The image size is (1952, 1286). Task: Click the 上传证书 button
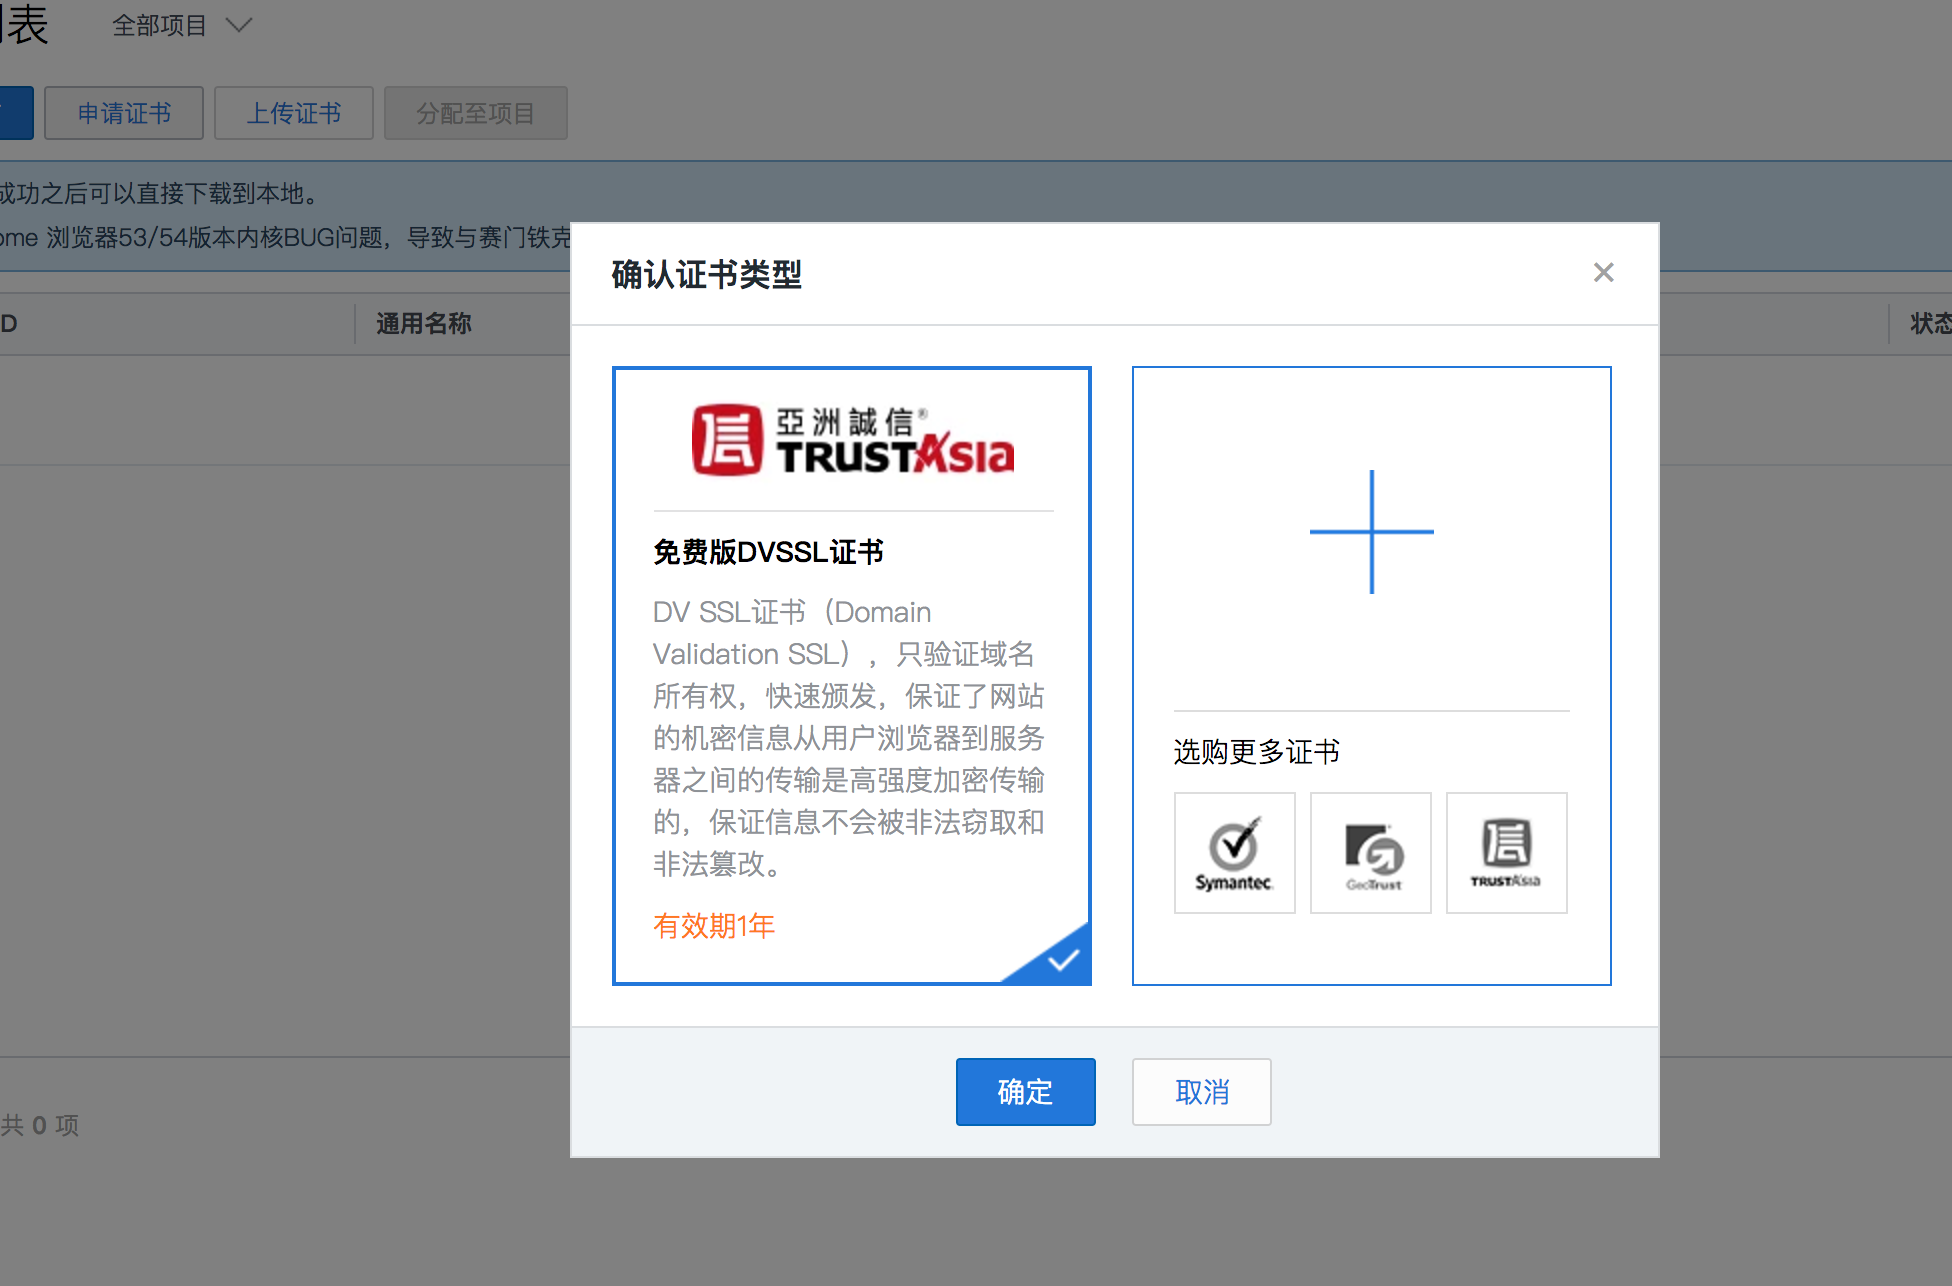coord(293,113)
